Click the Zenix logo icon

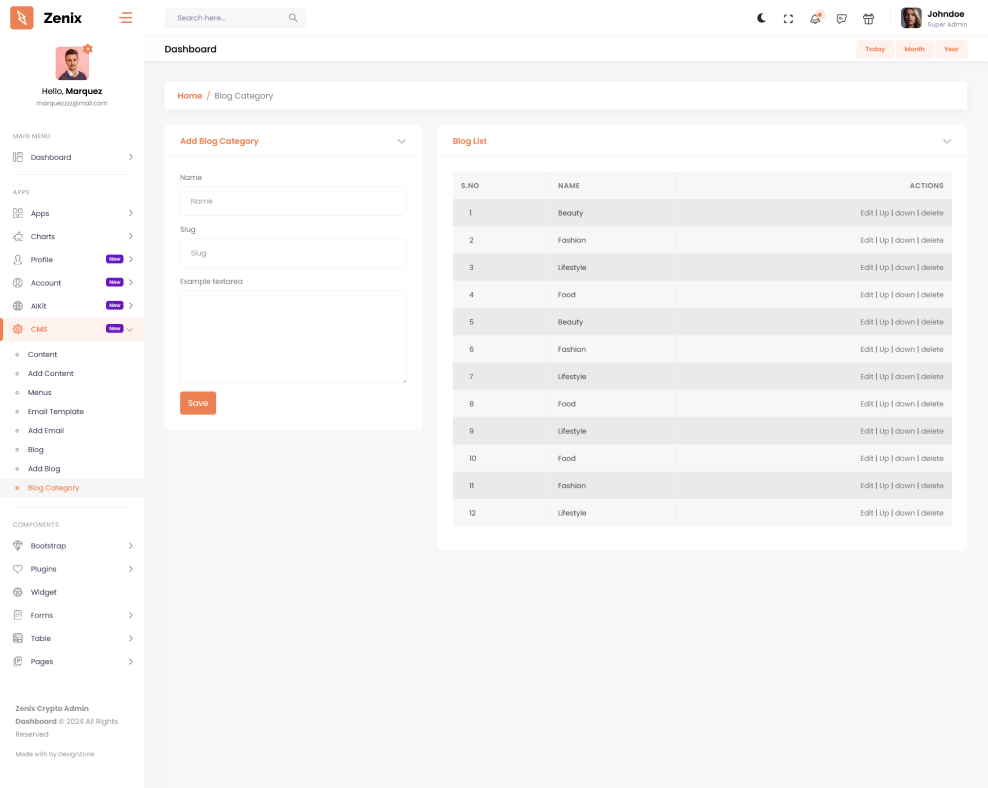pos(22,18)
